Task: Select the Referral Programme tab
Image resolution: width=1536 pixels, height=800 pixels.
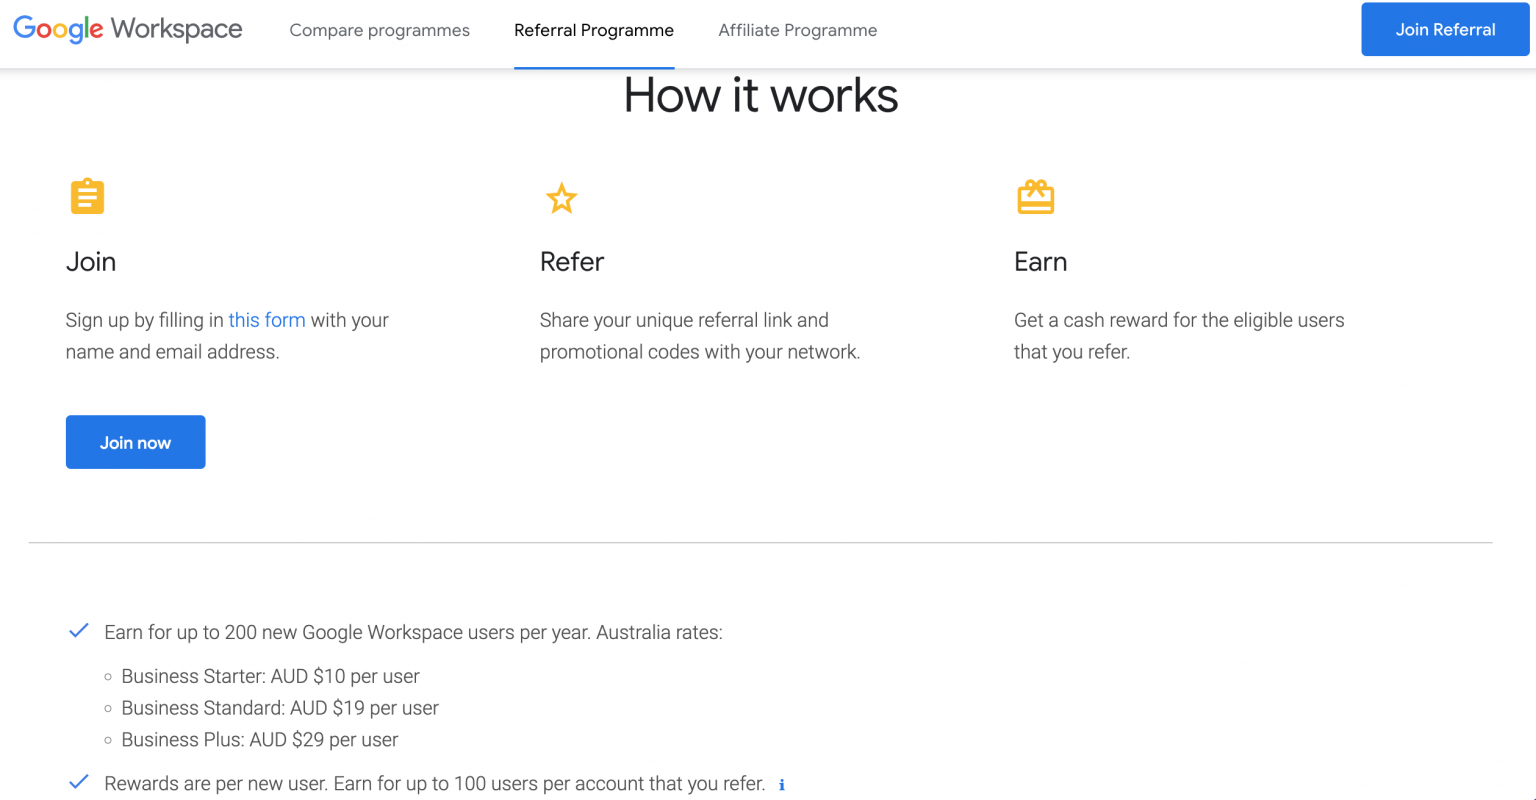Action: click(x=594, y=30)
